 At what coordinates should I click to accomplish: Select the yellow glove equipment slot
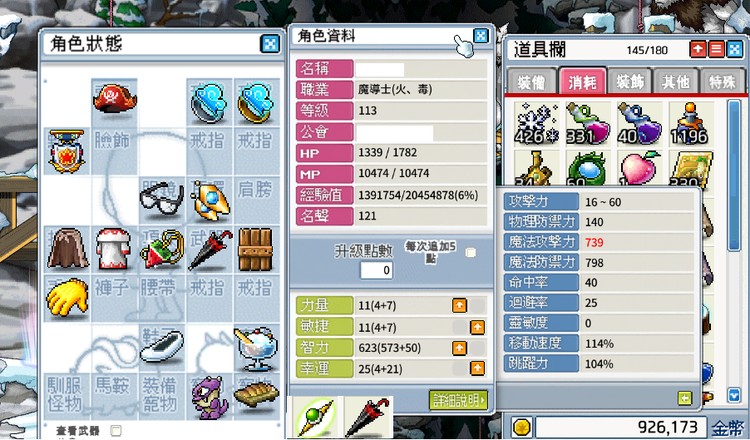(x=67, y=299)
